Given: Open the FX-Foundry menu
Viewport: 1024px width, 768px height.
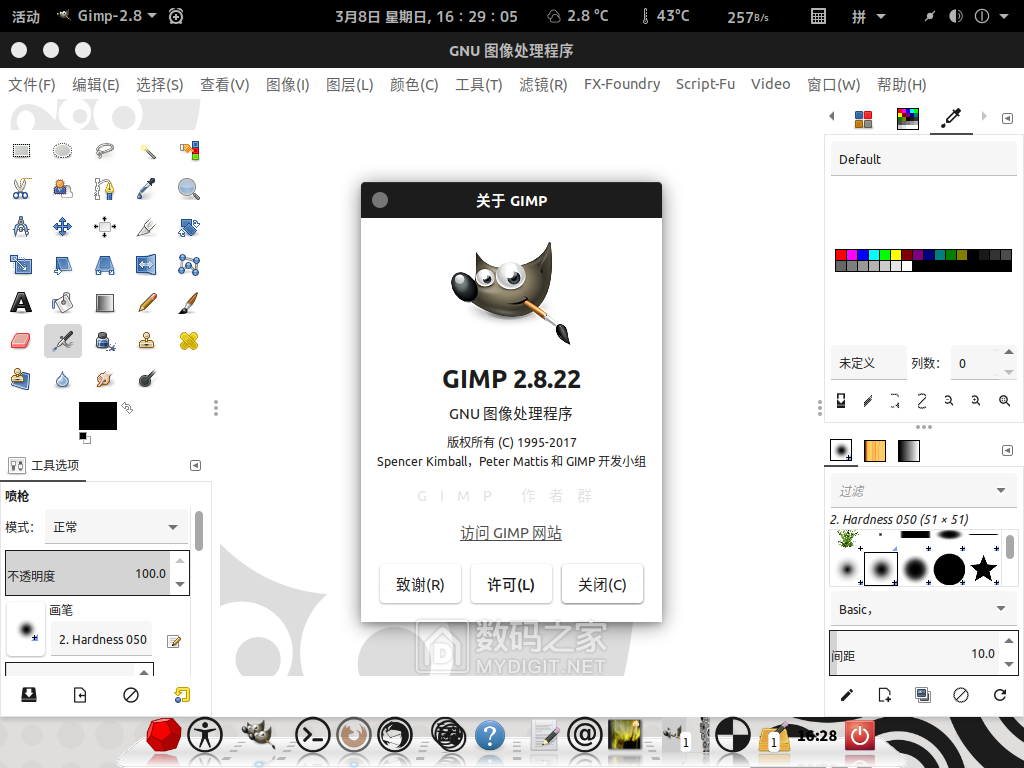Looking at the screenshot, I should (x=622, y=84).
